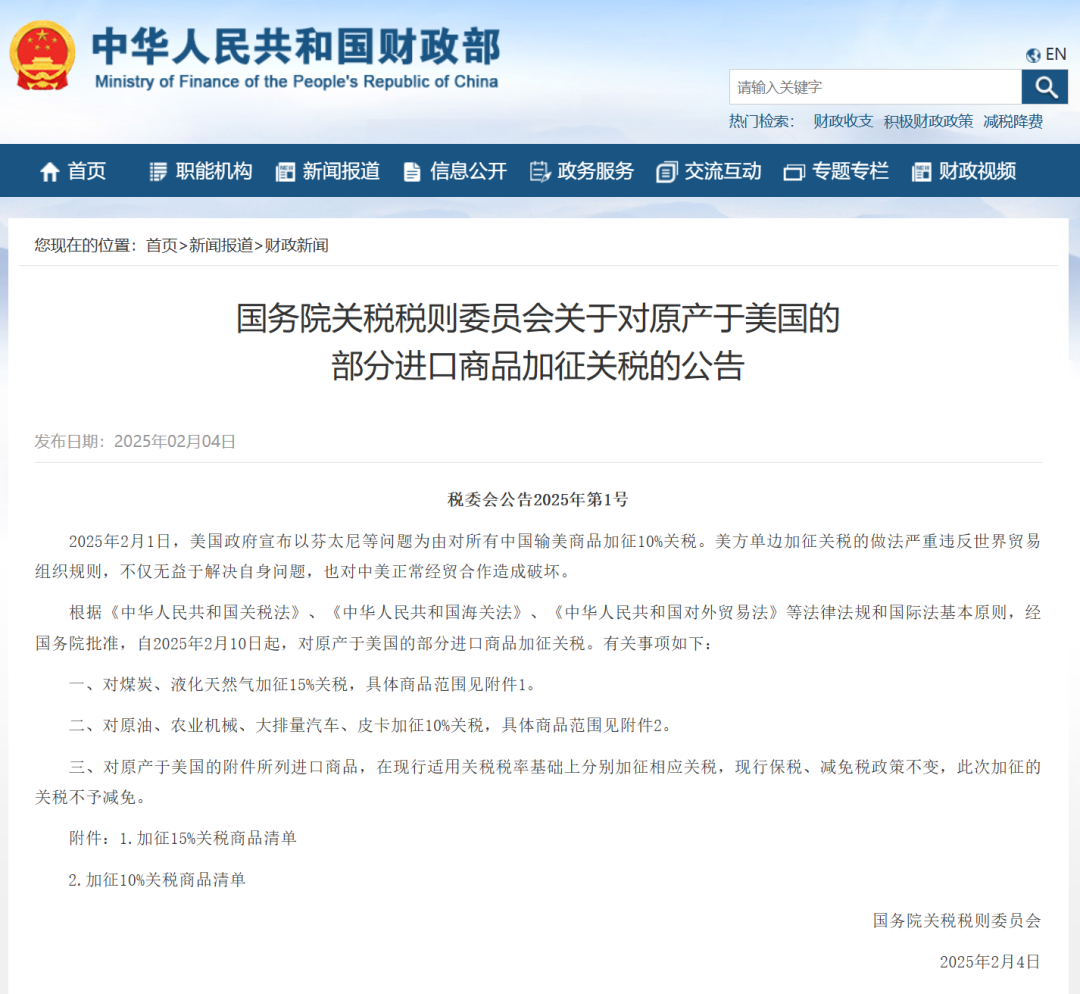
Task: Click the globe icon near EN
Action: pyautogui.click(x=1031, y=55)
